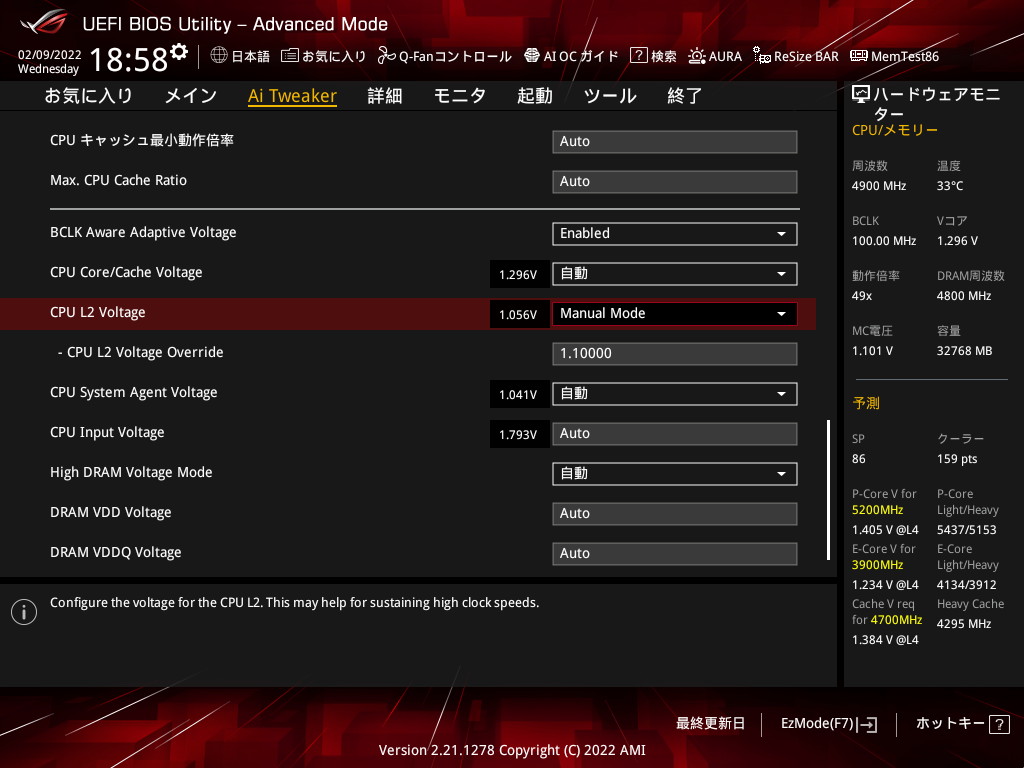Click the settings list scrollbar

point(828,490)
